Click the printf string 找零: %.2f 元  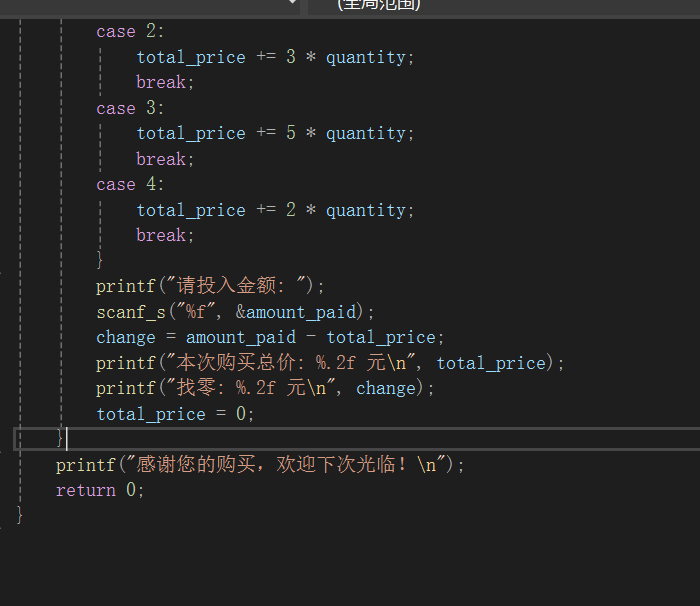(252, 388)
